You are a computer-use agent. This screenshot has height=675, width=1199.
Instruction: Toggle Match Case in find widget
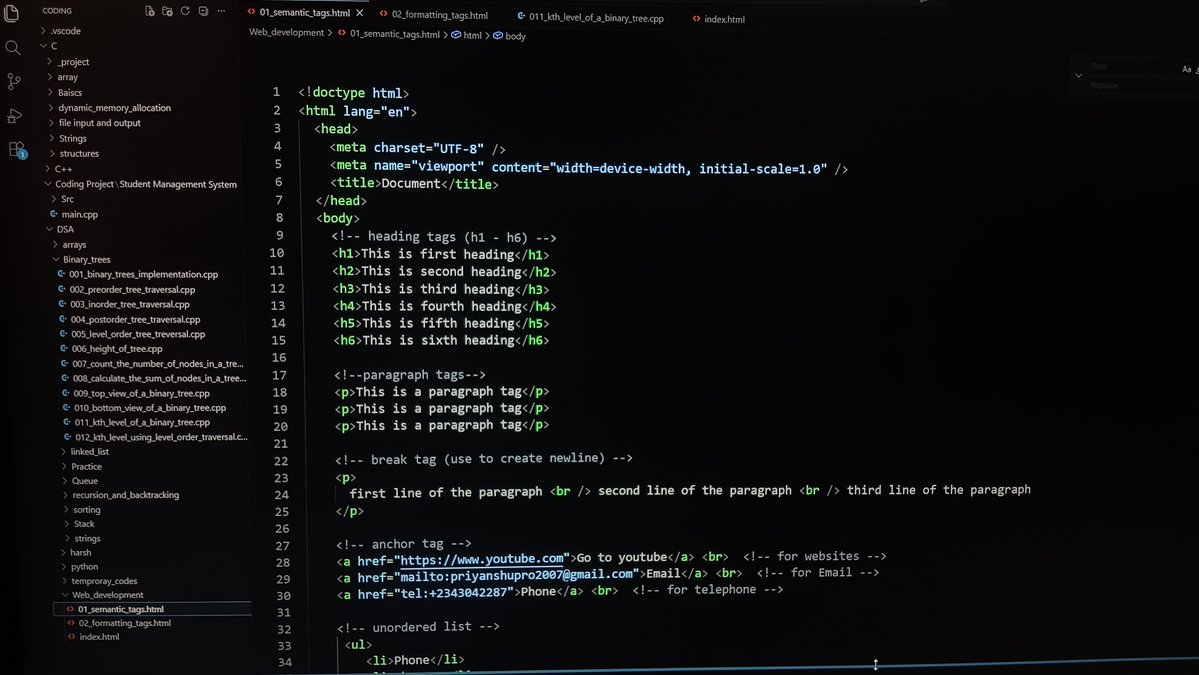pos(1187,69)
